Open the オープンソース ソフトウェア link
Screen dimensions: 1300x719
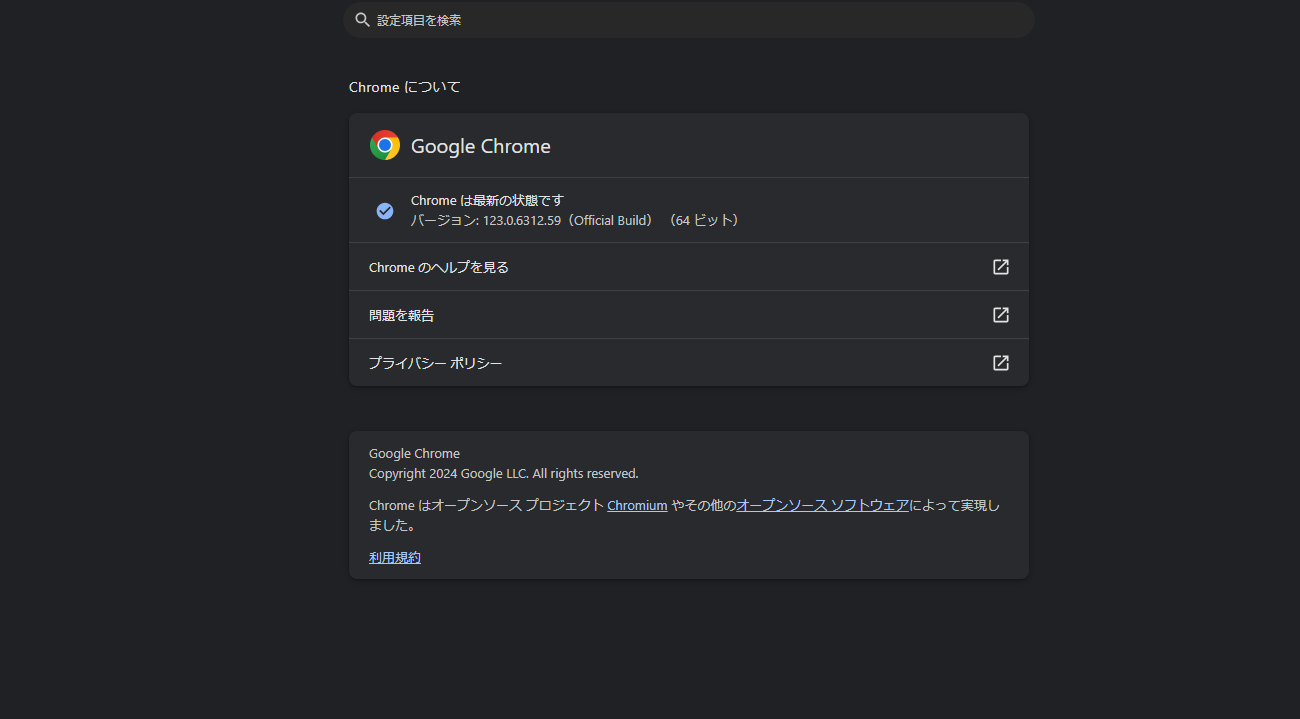pos(823,506)
